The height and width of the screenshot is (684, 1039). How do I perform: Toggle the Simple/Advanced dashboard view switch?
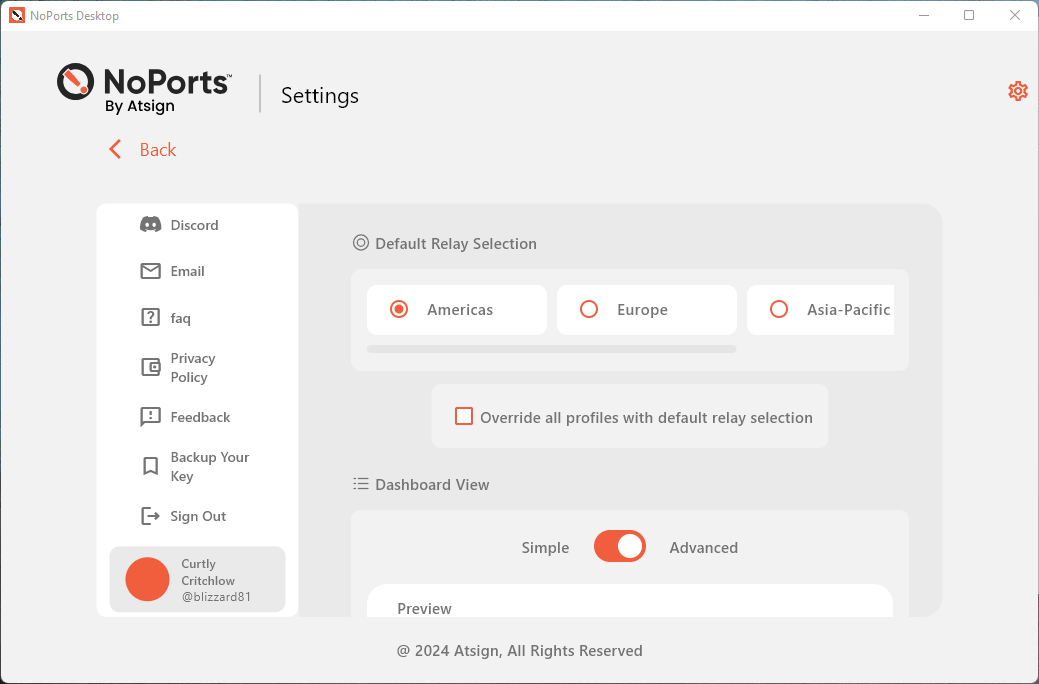pyautogui.click(x=620, y=547)
